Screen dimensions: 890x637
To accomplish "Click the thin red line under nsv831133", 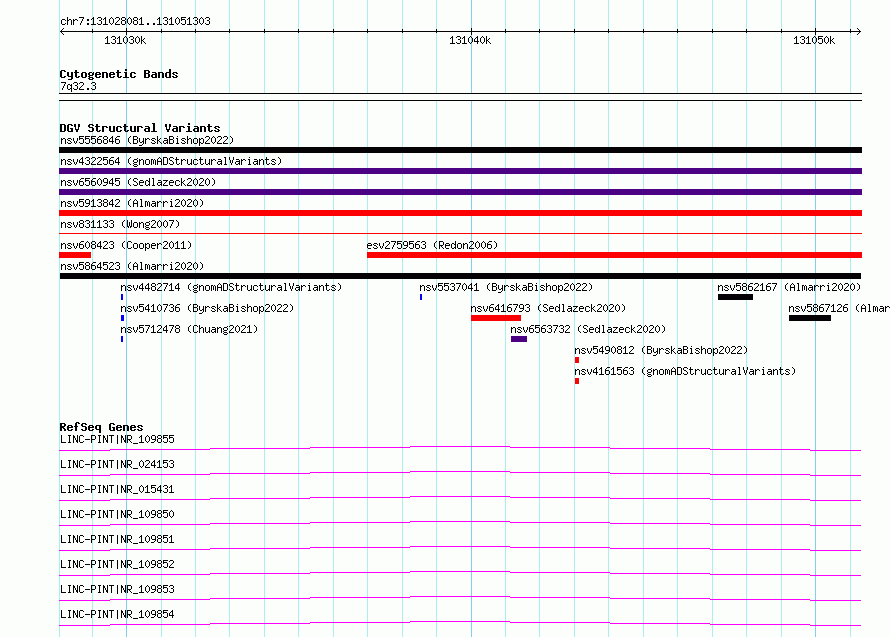I will [460, 233].
